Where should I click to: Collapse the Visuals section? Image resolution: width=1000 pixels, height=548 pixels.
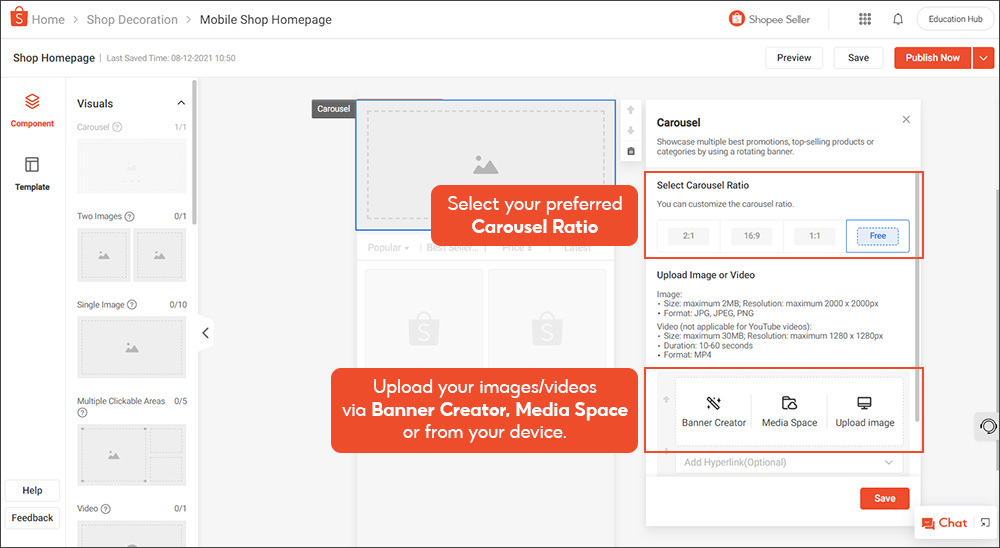[181, 103]
